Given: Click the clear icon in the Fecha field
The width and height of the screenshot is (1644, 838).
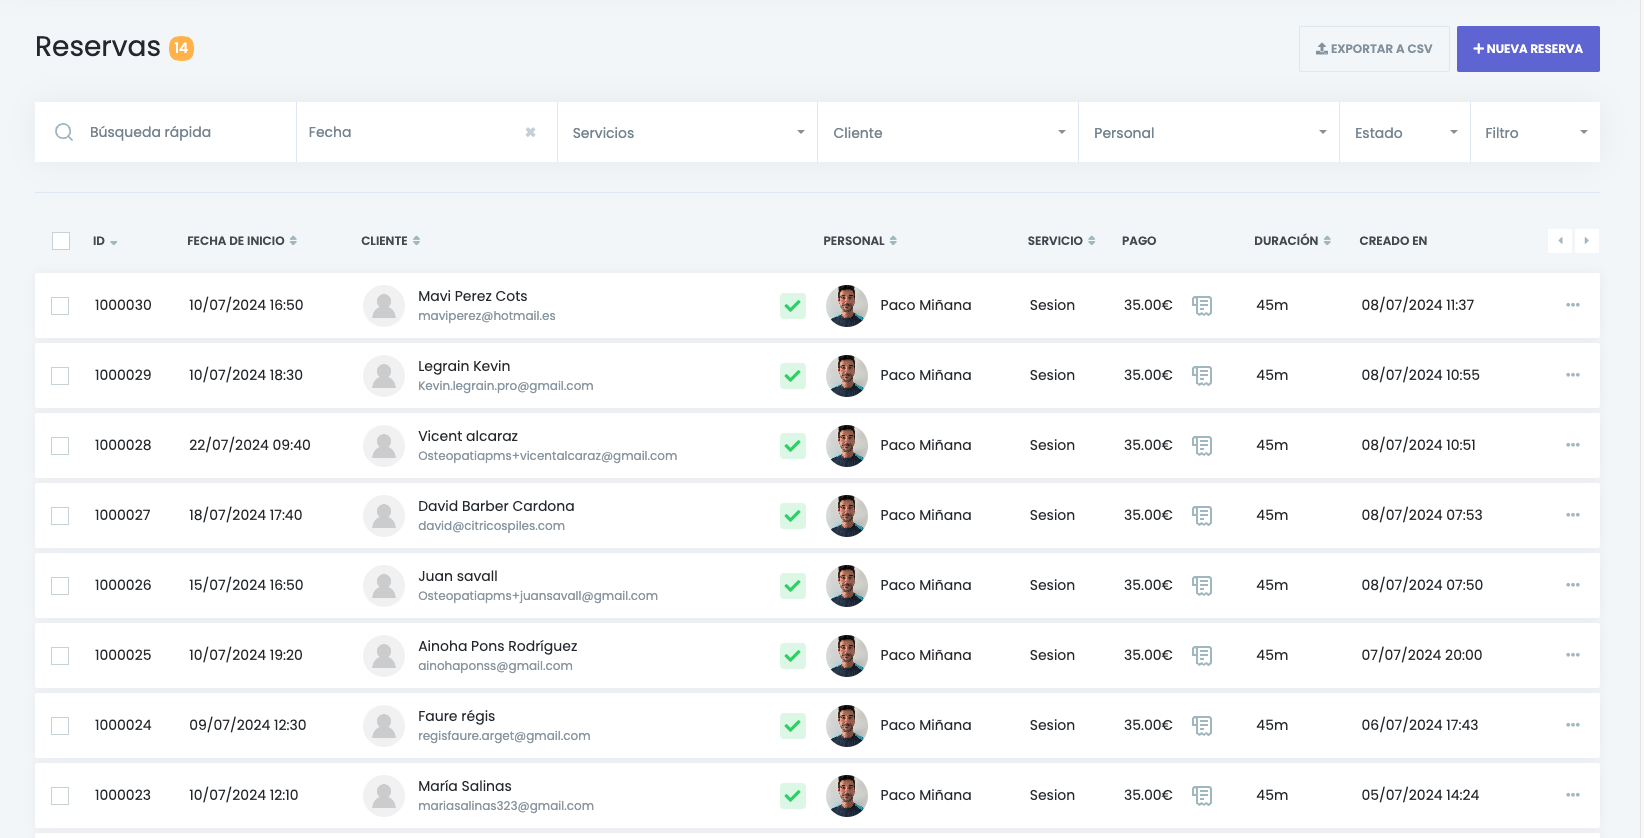Looking at the screenshot, I should click(x=530, y=132).
